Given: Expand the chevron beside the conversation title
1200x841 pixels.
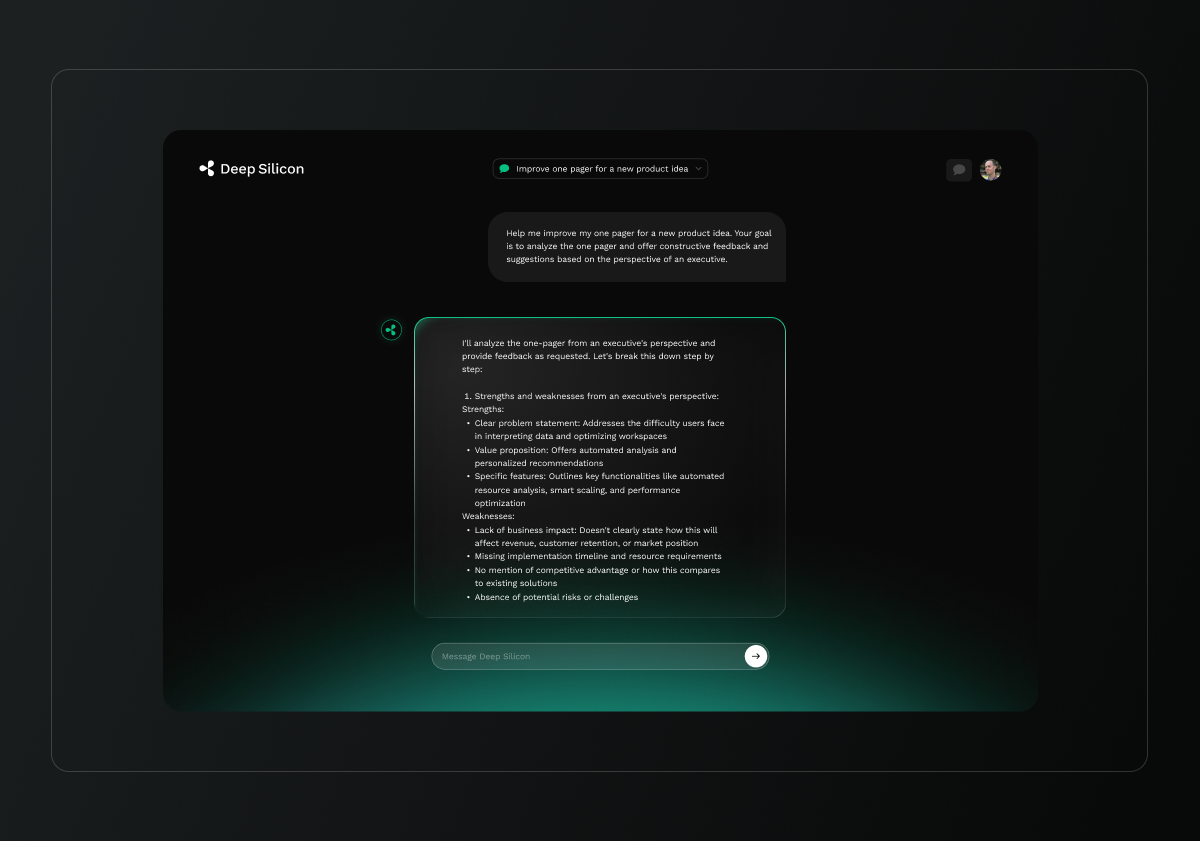Looking at the screenshot, I should click(698, 169).
